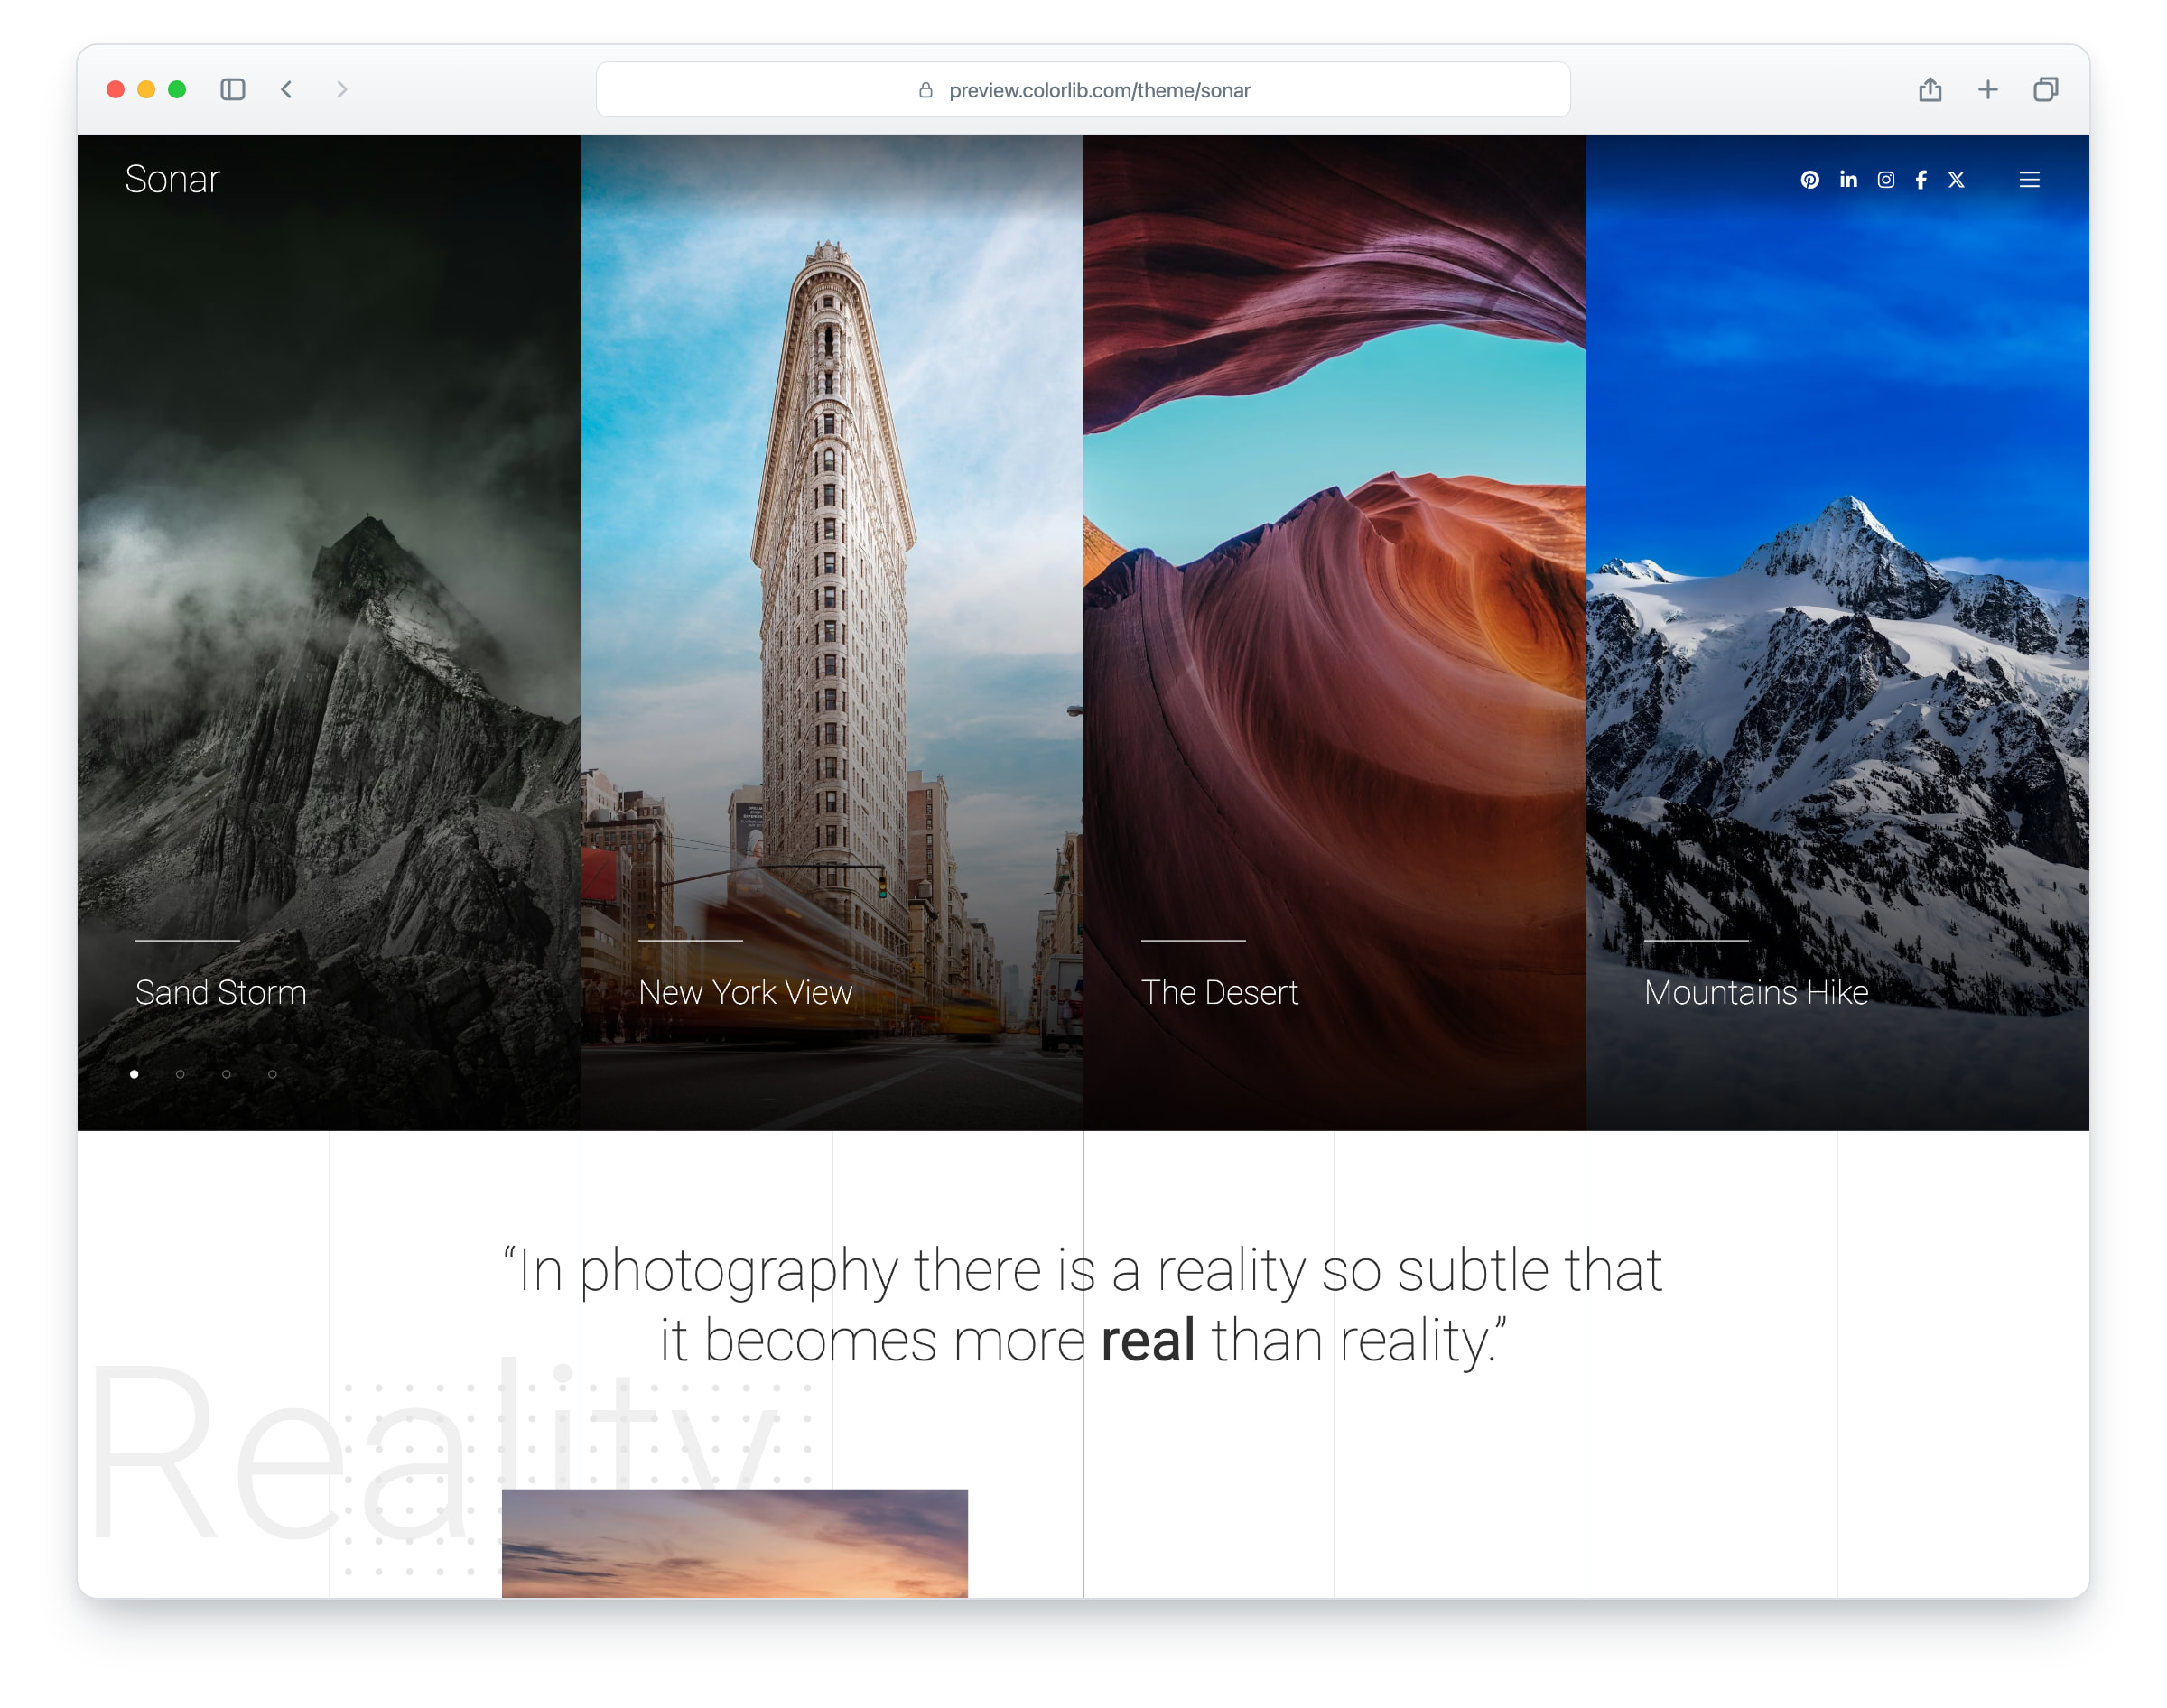Click the browser Share icon

(x=1930, y=90)
